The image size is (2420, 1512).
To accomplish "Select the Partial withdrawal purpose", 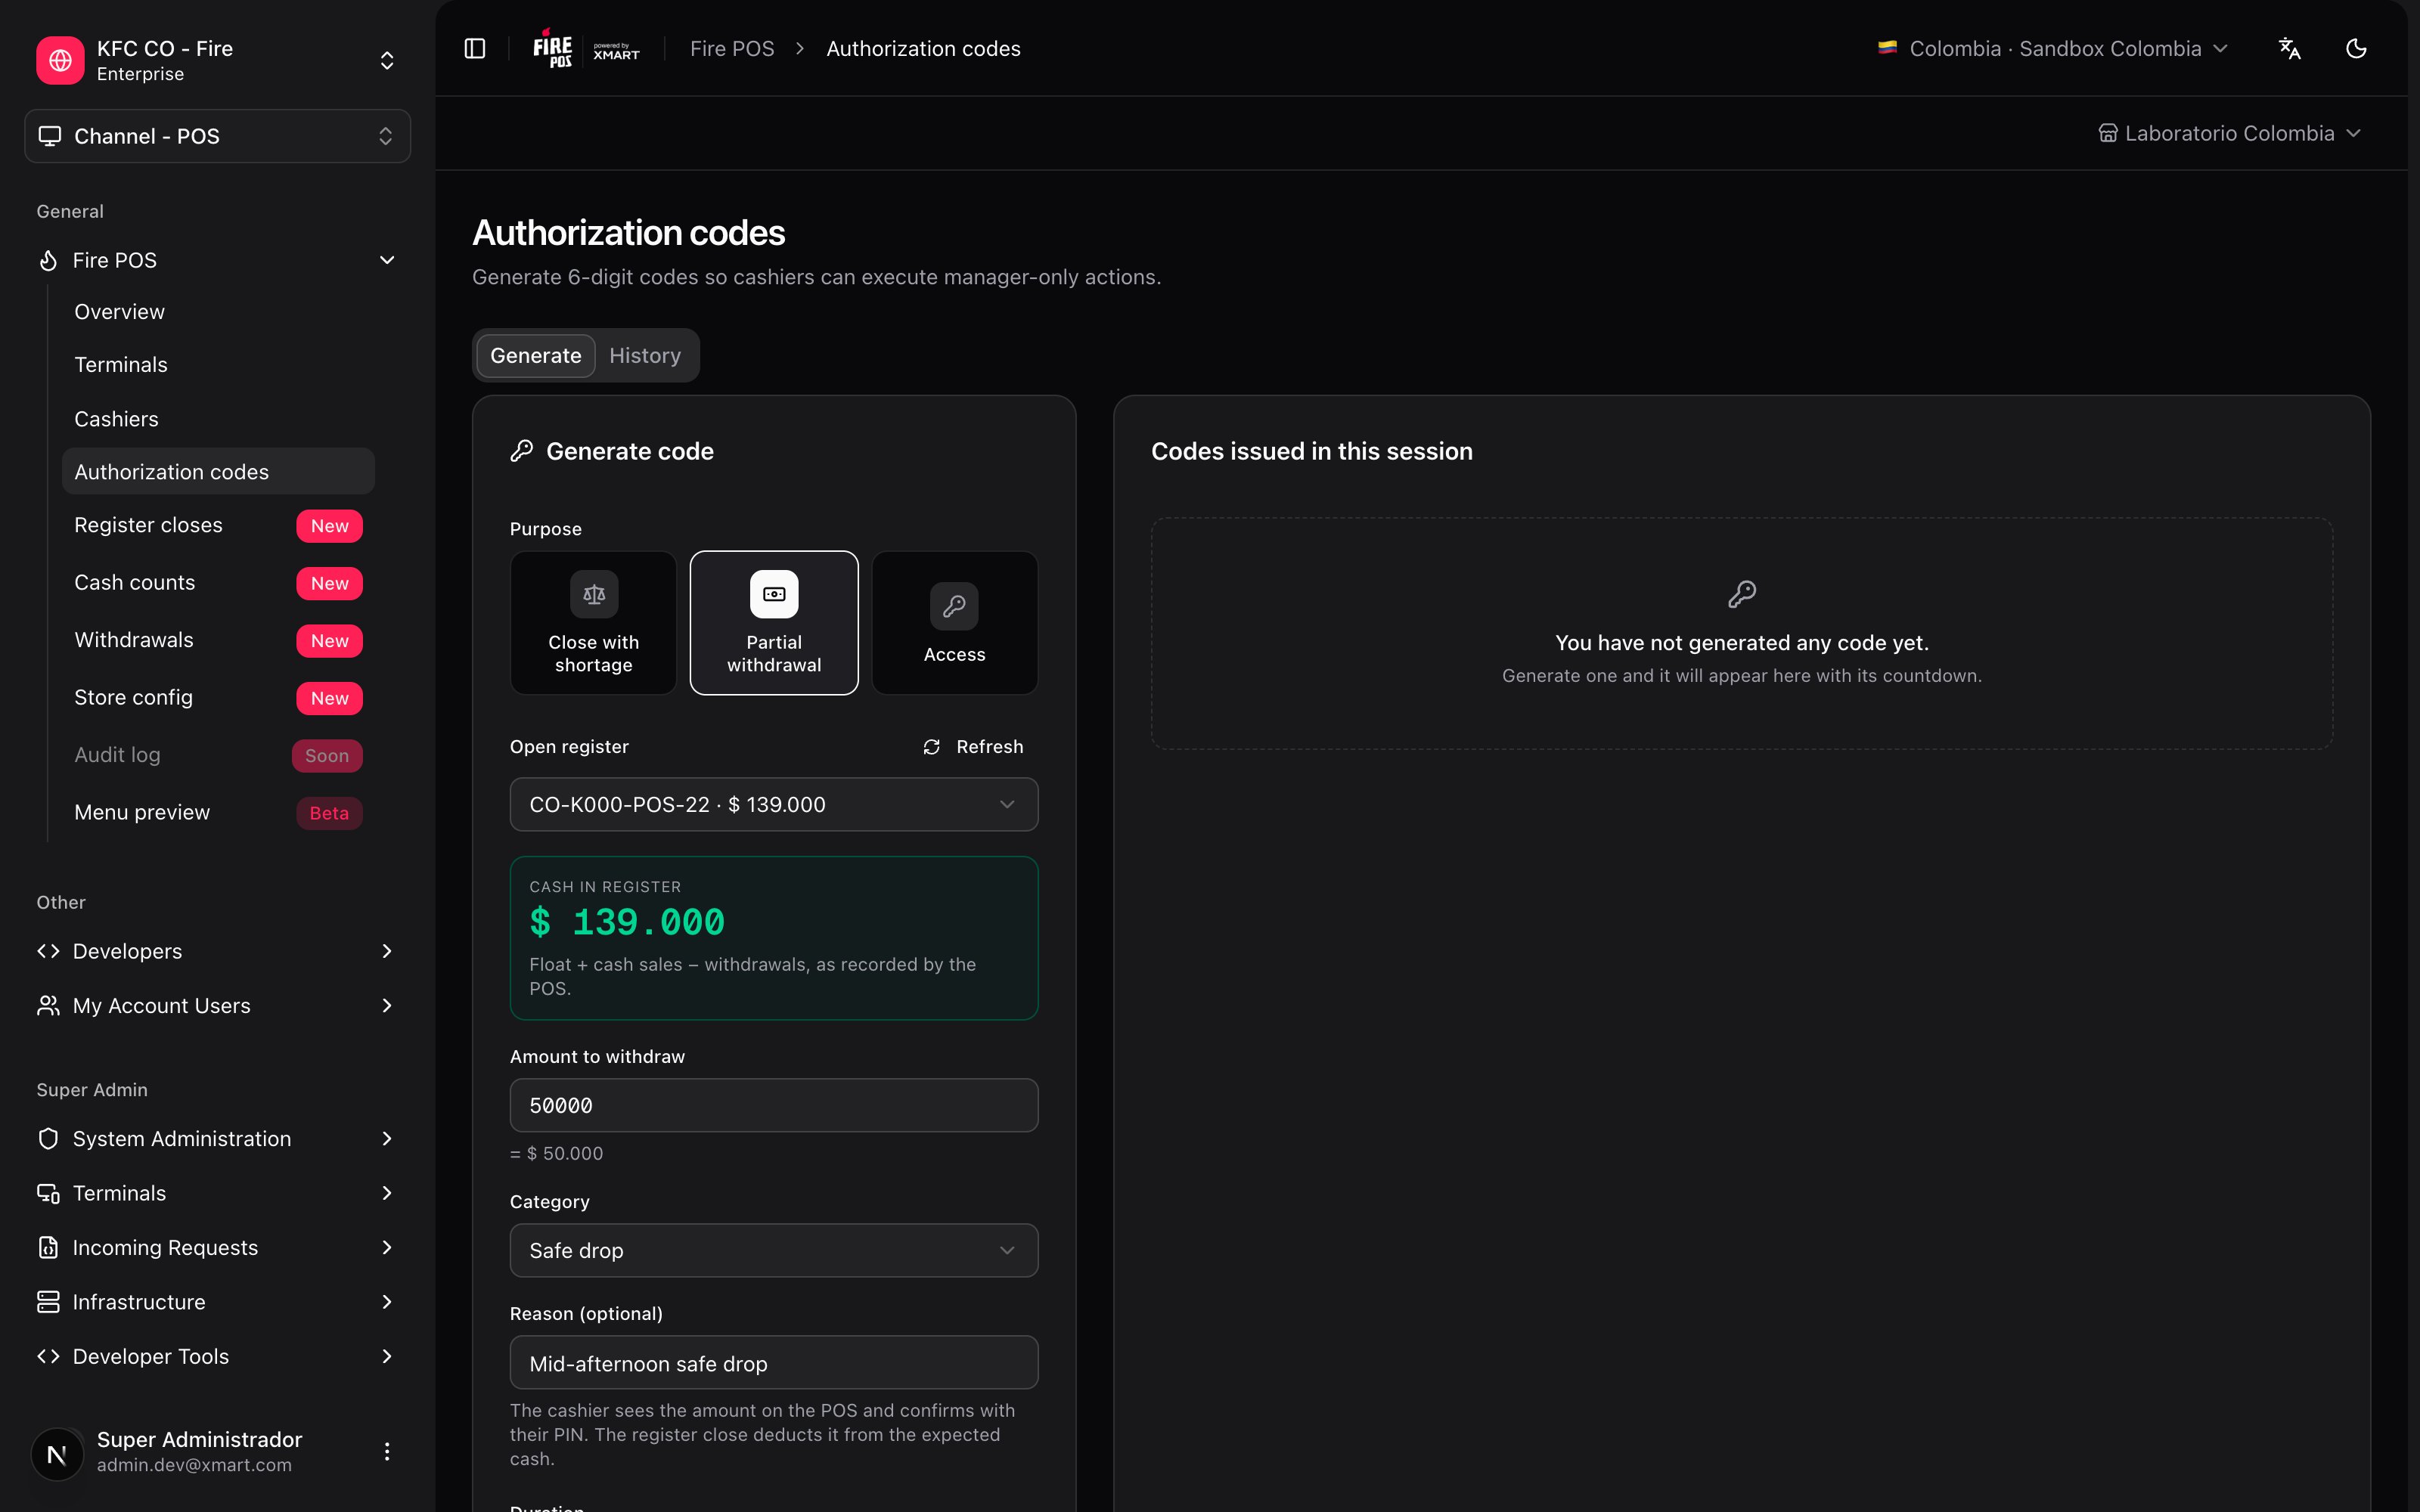I will coord(774,622).
